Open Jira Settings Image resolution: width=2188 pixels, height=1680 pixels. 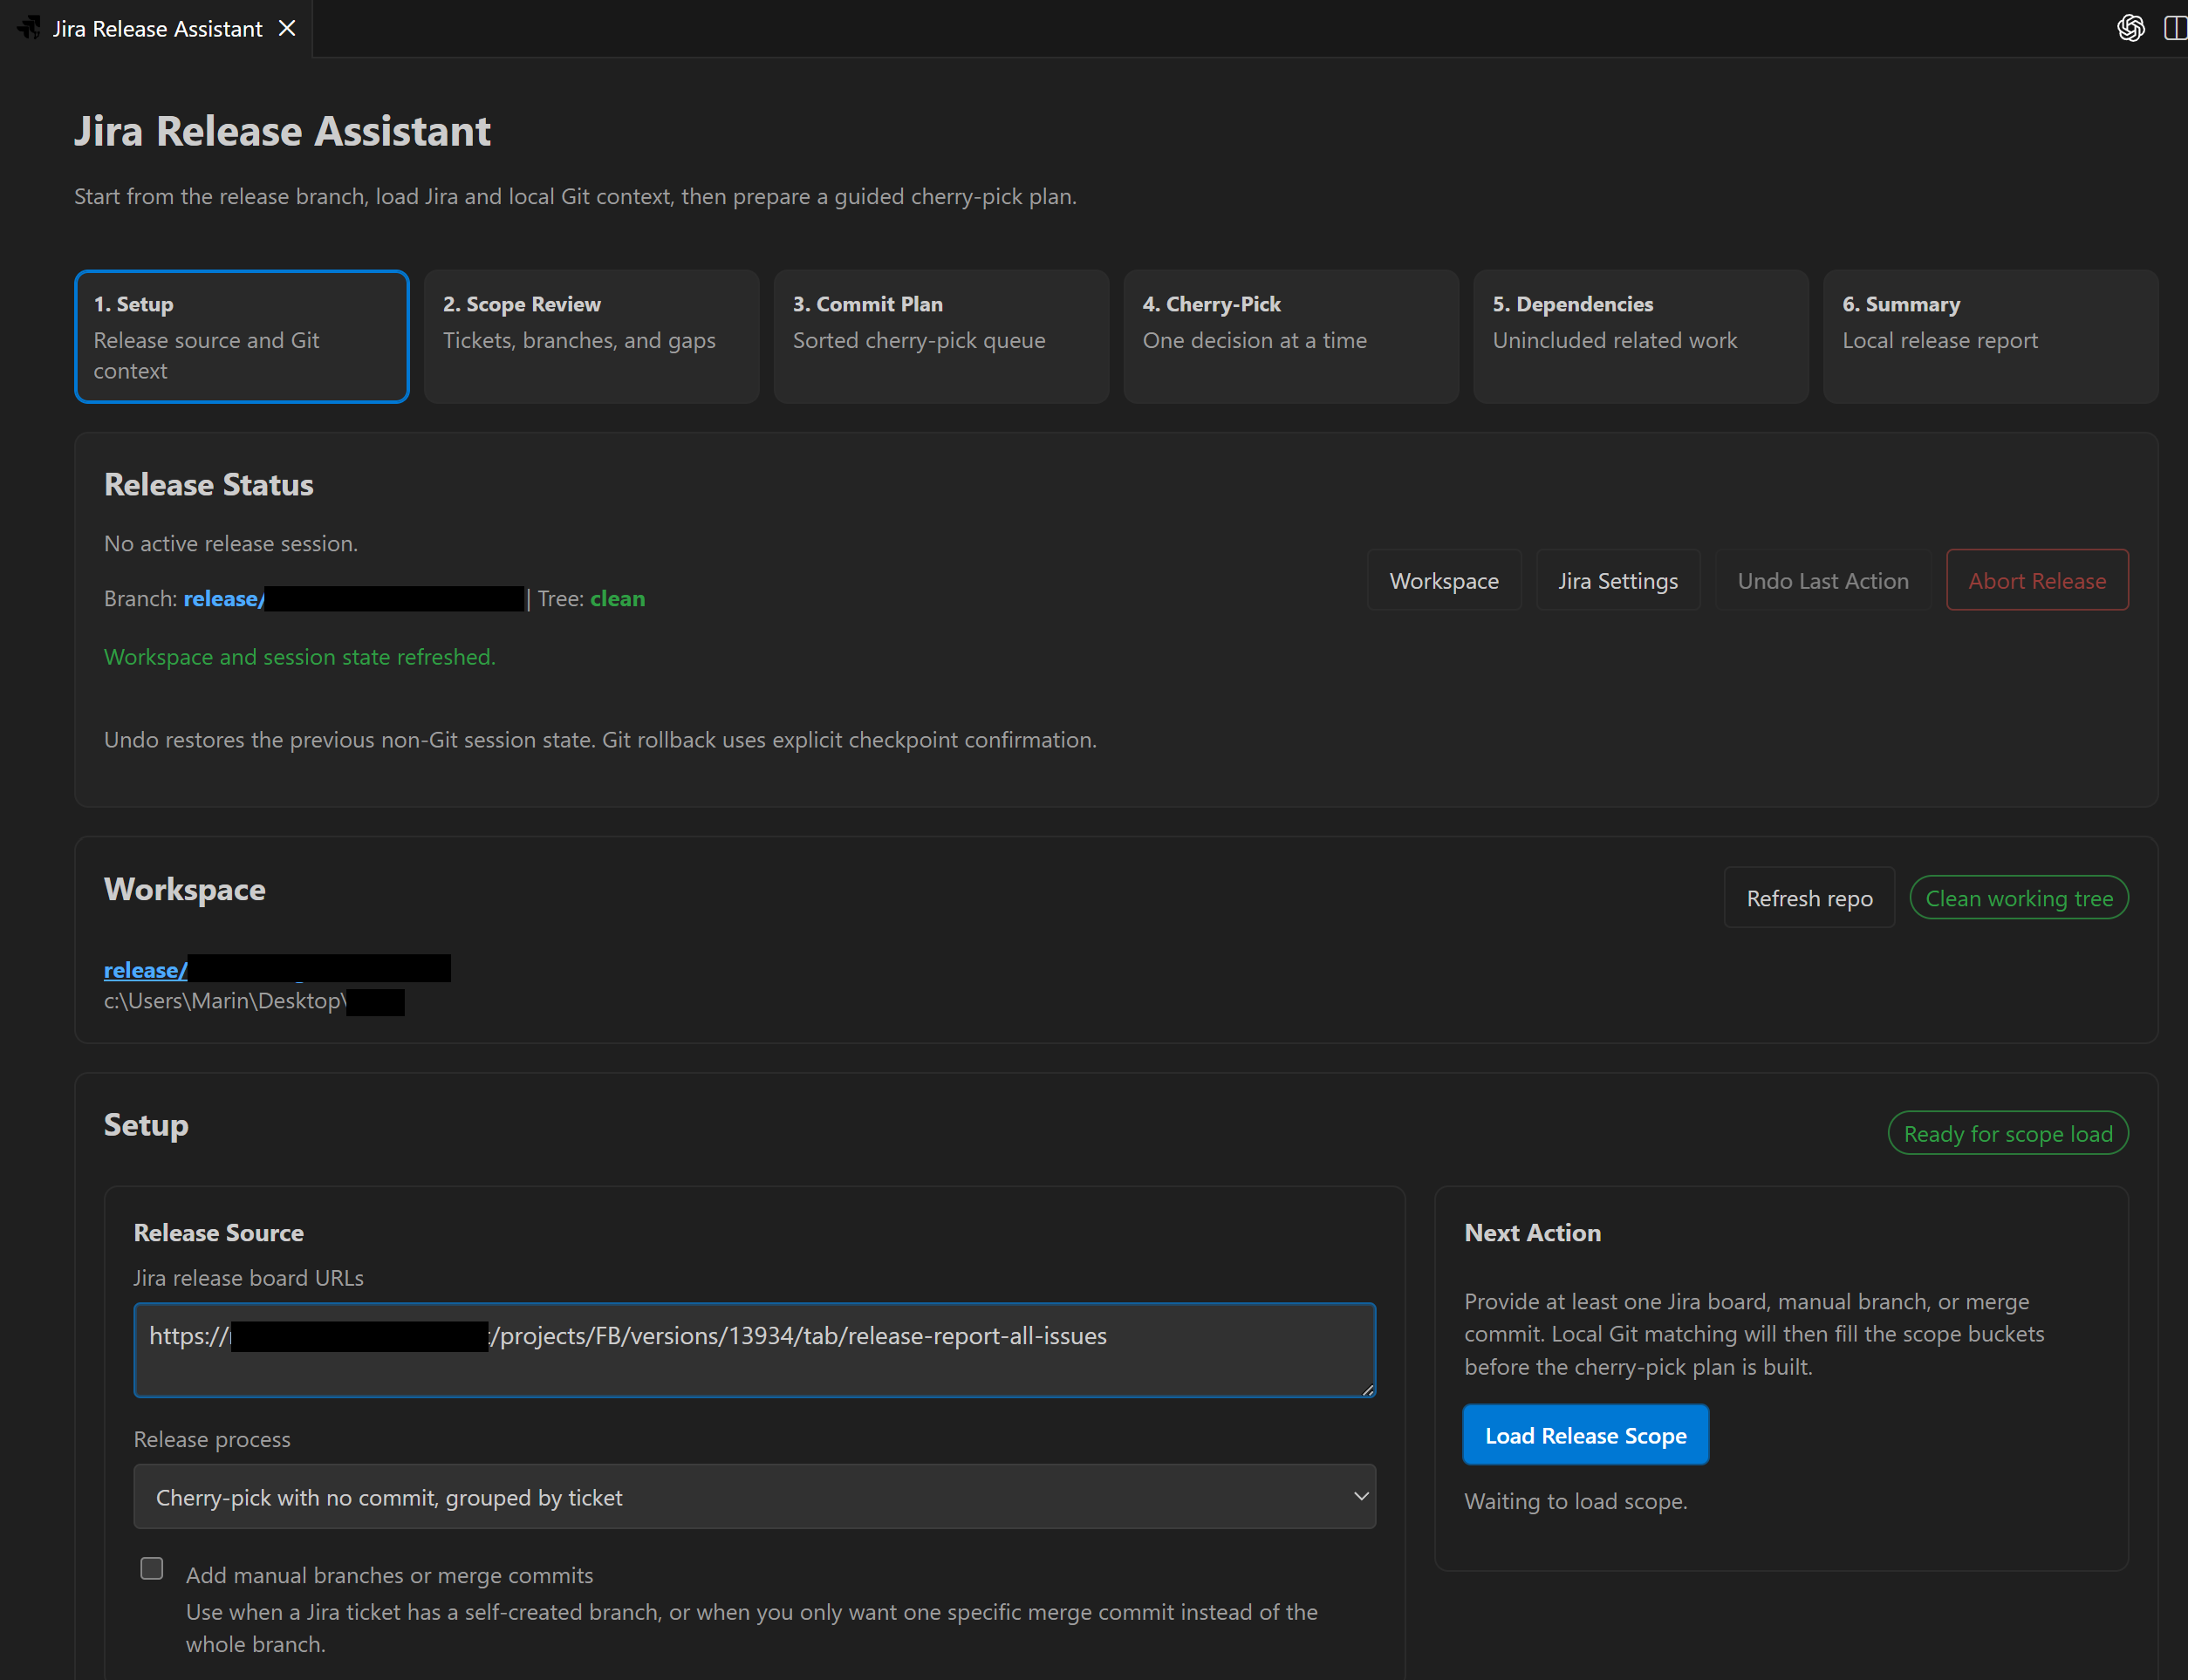click(x=1618, y=580)
